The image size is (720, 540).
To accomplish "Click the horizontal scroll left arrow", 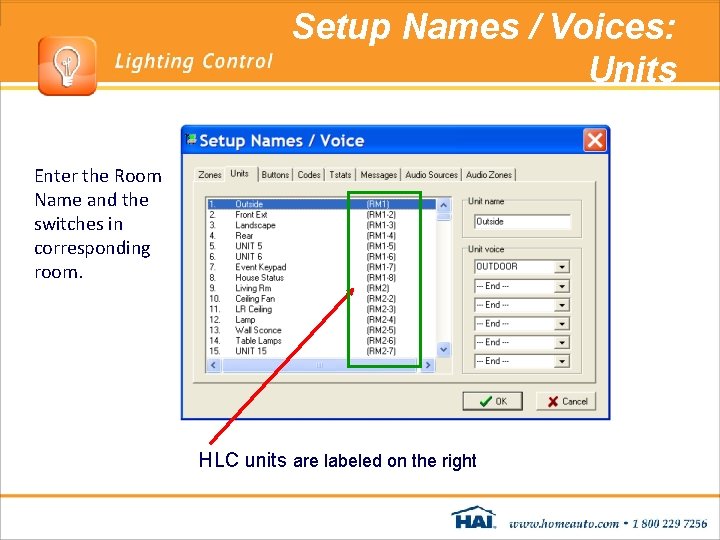I will pos(214,365).
